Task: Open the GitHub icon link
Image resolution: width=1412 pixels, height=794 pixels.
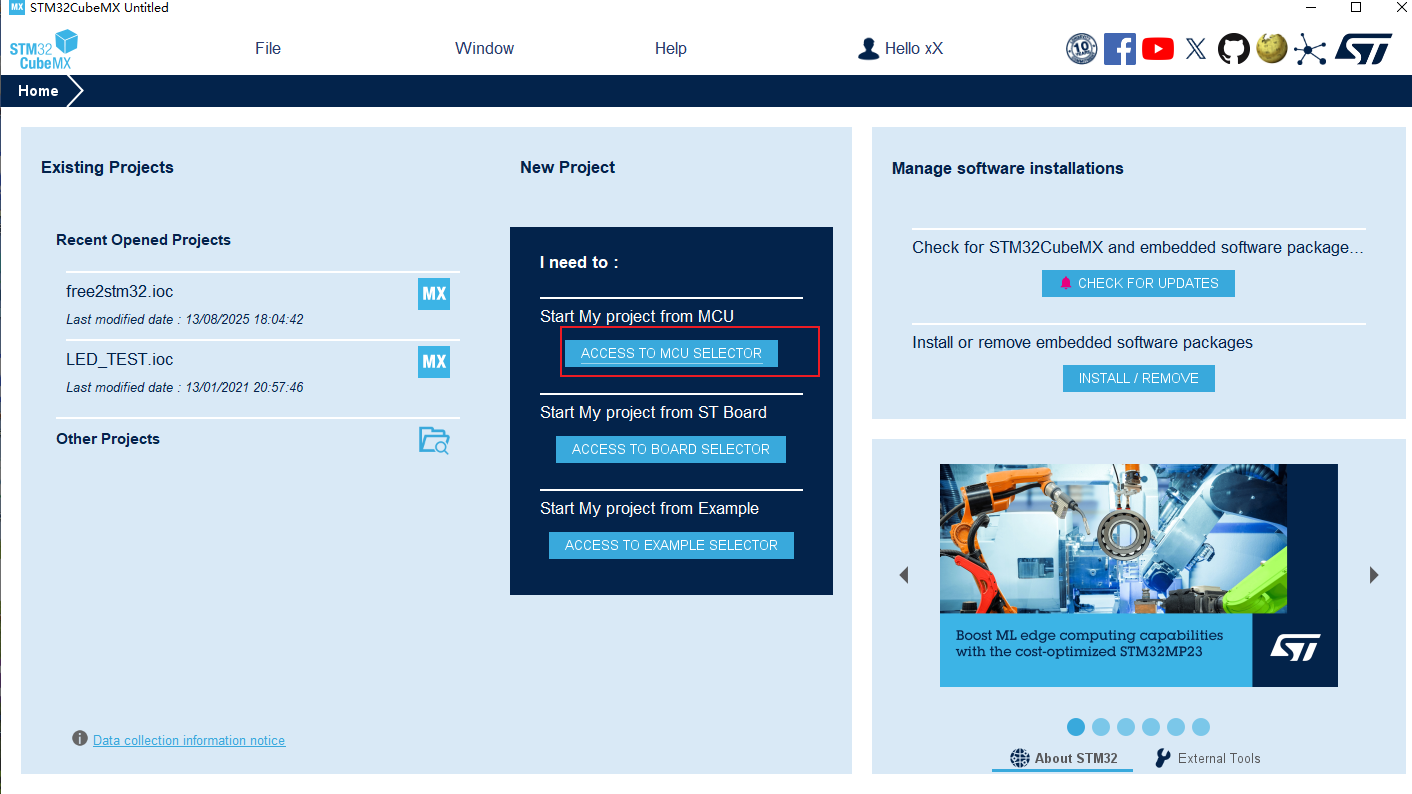Action: pos(1234,49)
